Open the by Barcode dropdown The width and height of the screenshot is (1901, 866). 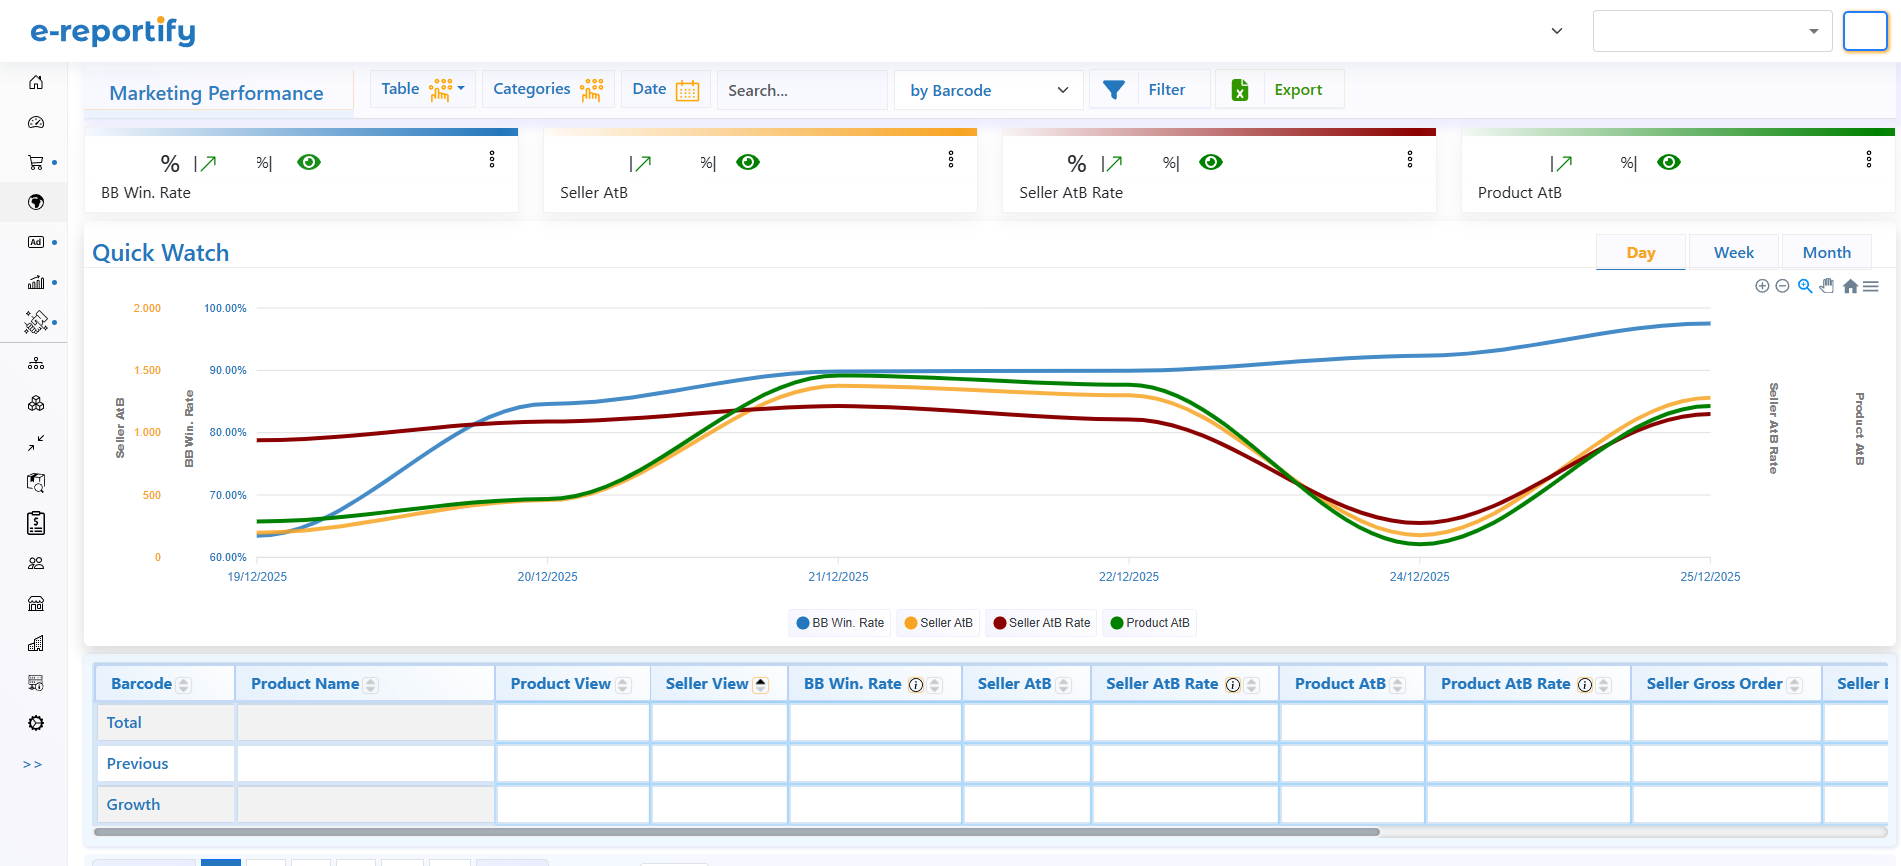(988, 90)
